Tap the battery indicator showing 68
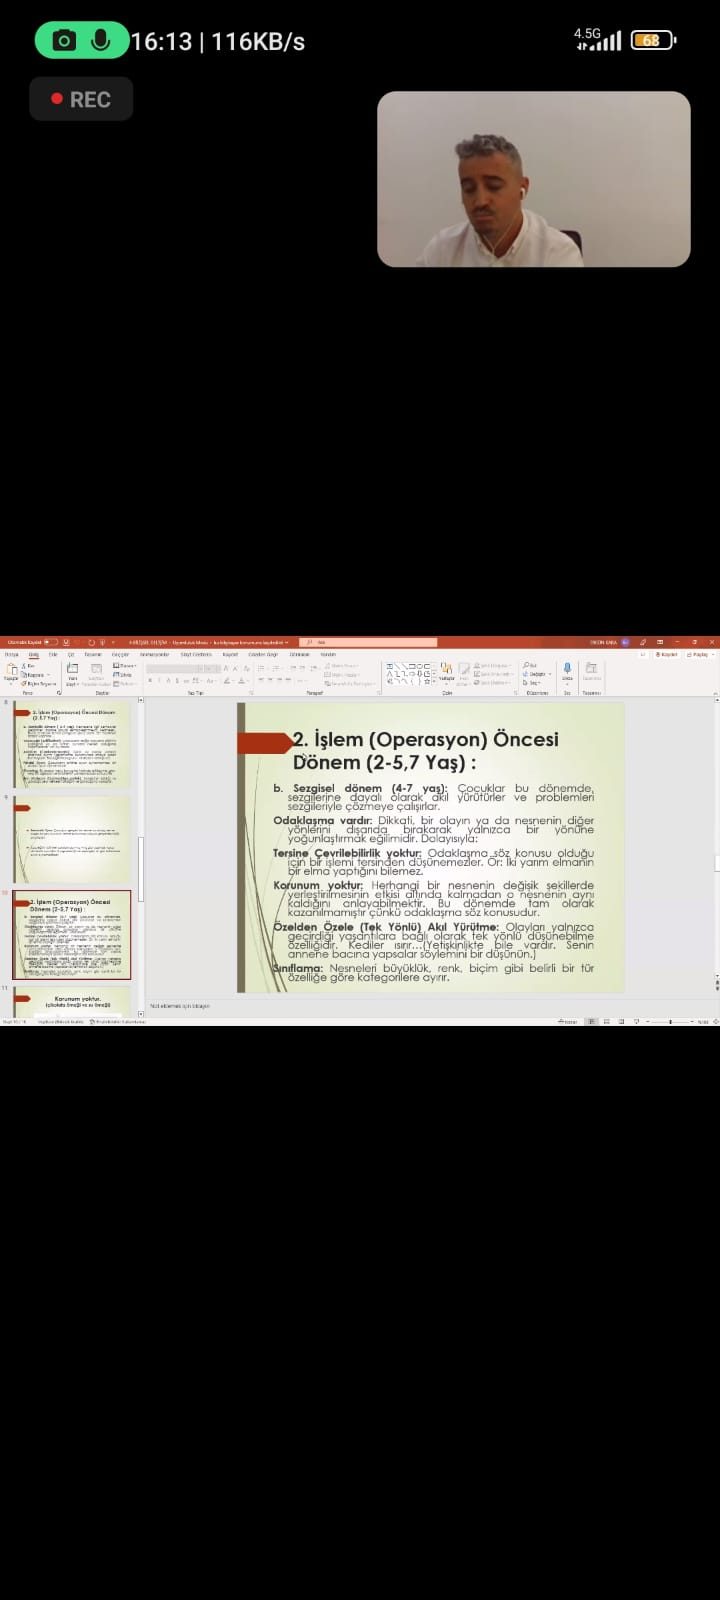Viewport: 720px width, 1600px height. tap(654, 40)
